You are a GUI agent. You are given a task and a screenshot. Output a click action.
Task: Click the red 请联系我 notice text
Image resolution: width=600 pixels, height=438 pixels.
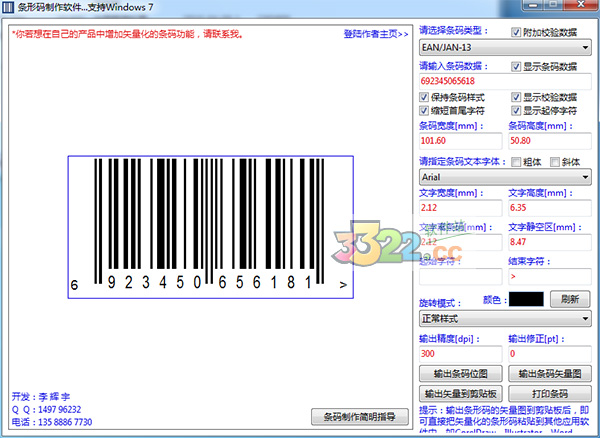point(128,34)
